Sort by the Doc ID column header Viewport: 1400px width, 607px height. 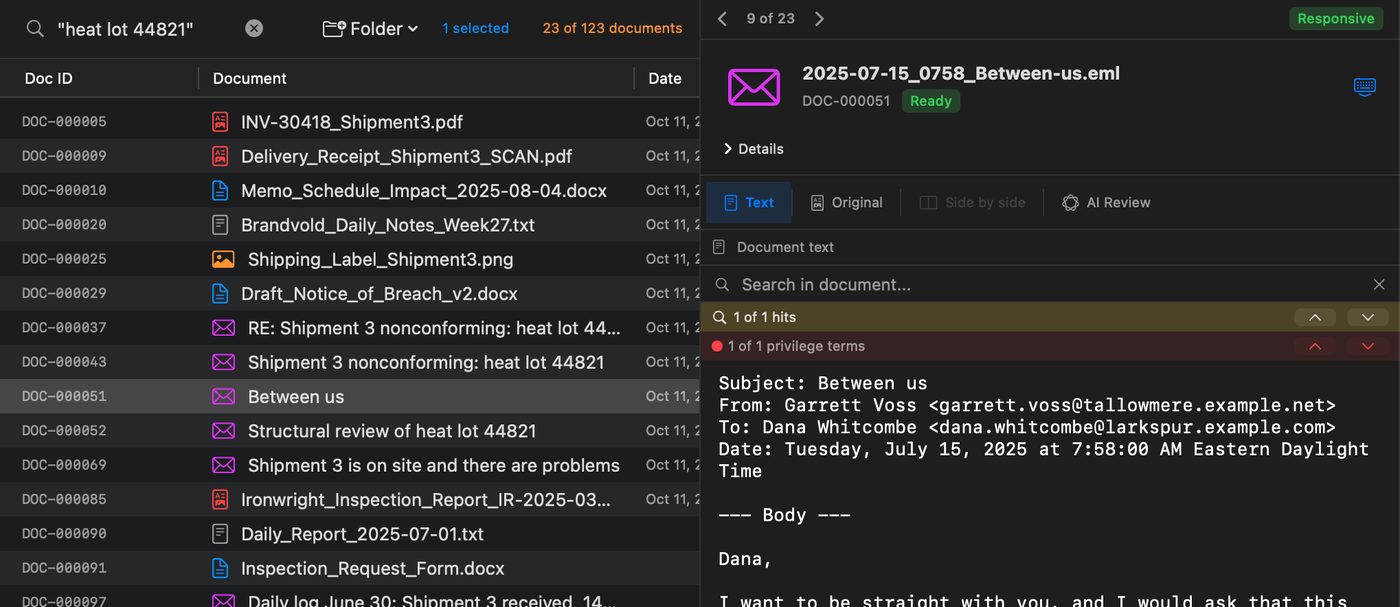[x=49, y=78]
